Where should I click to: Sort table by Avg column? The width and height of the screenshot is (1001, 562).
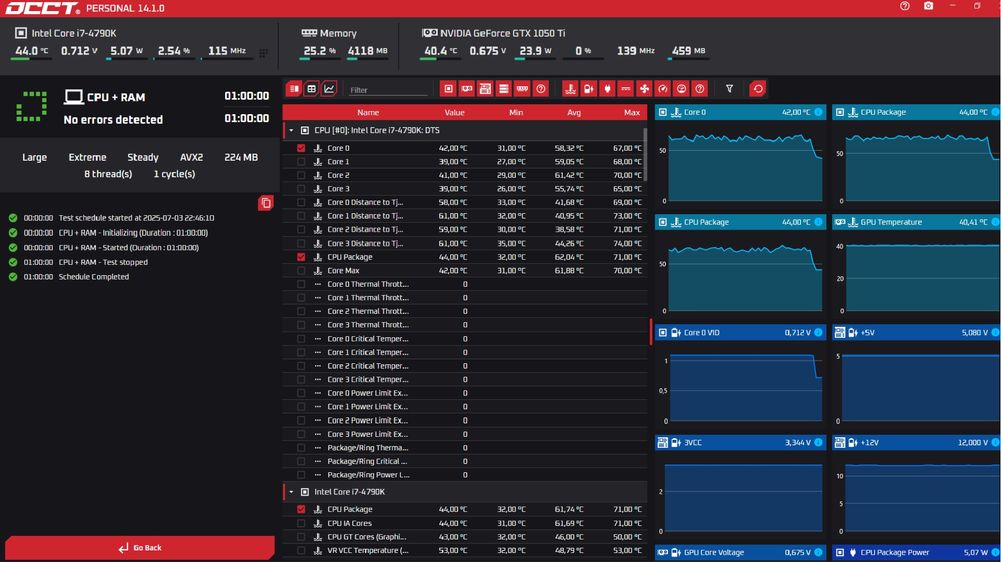[574, 112]
